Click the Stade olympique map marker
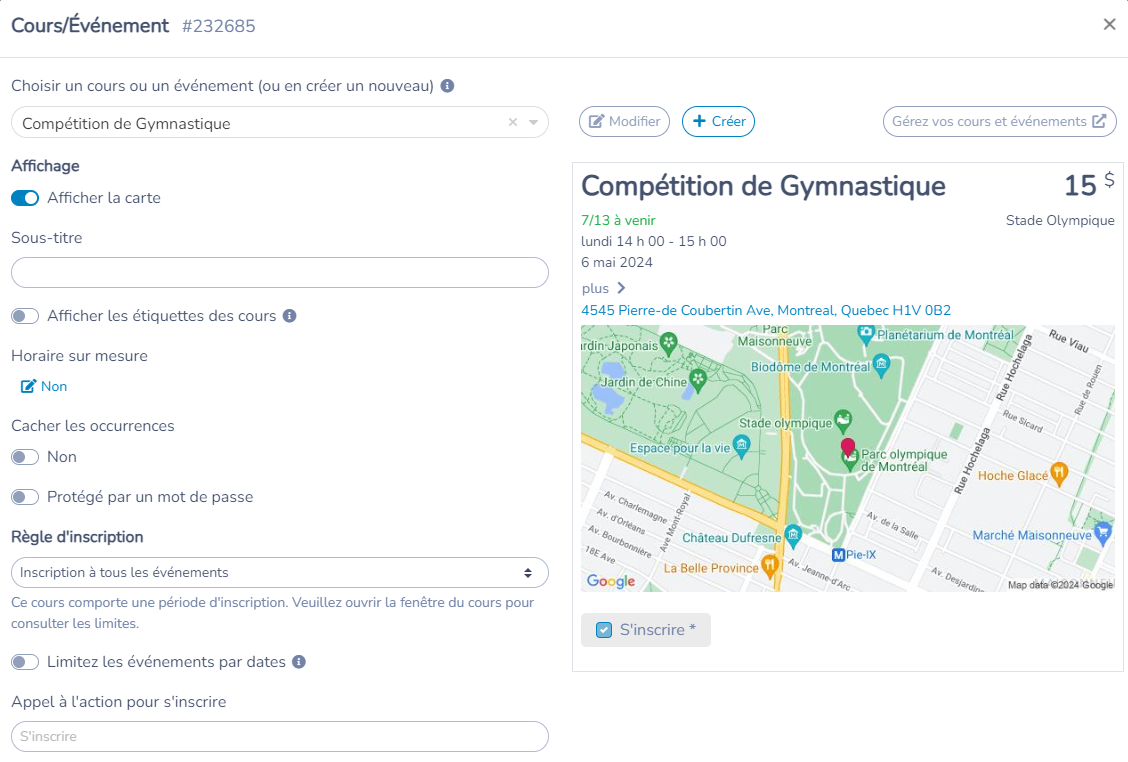The image size is (1128, 762). (843, 420)
